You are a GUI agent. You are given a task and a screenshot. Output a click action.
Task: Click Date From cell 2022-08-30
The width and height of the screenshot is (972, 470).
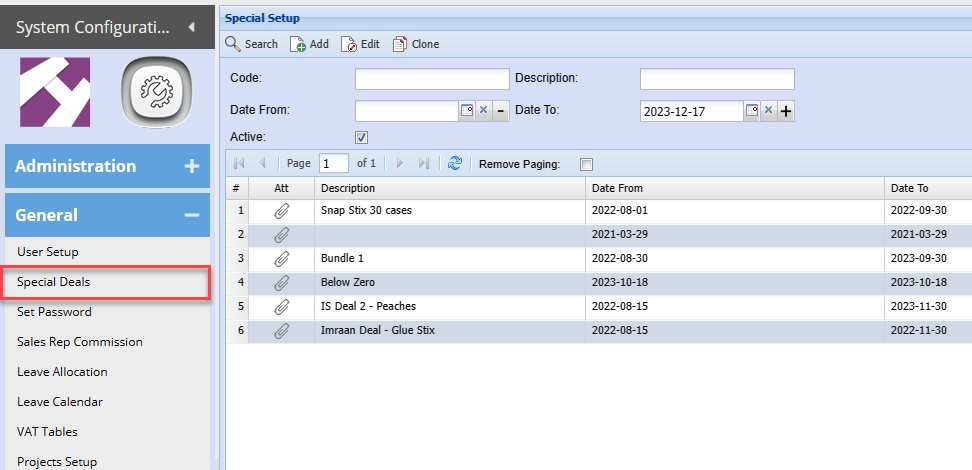pyautogui.click(x=735, y=259)
